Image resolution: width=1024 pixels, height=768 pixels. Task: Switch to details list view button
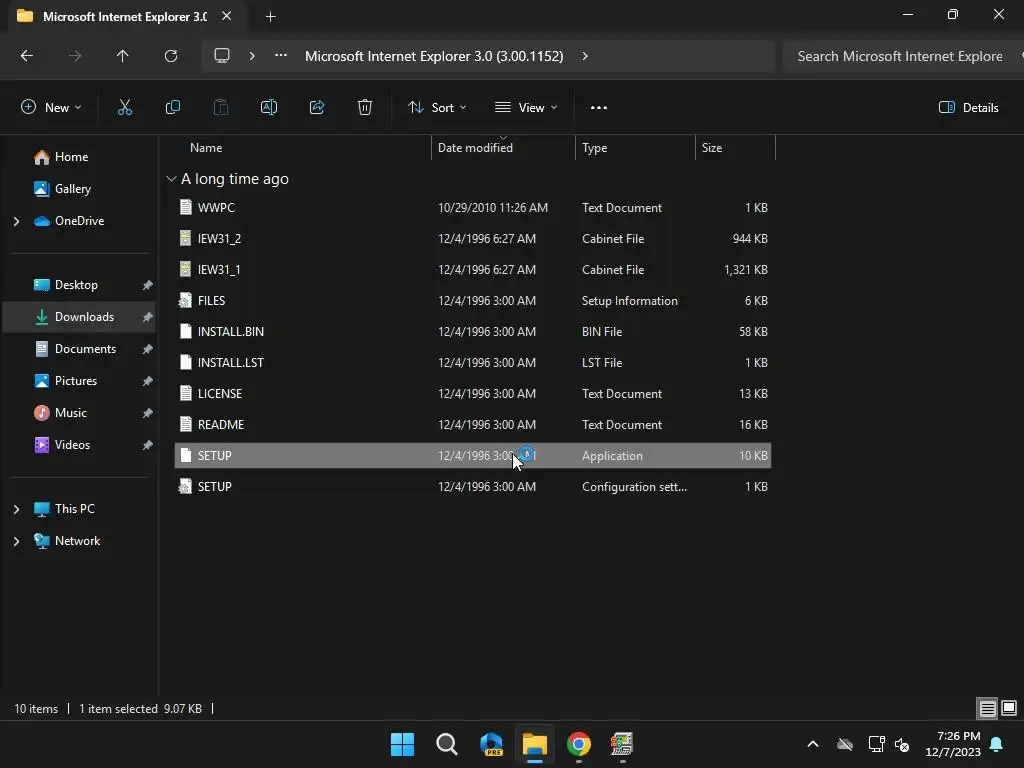point(987,709)
